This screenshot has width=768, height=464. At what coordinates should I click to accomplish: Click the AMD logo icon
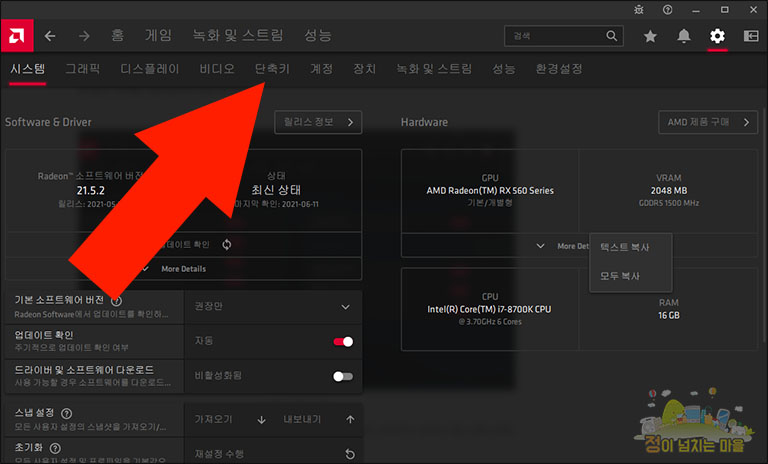pos(17,35)
